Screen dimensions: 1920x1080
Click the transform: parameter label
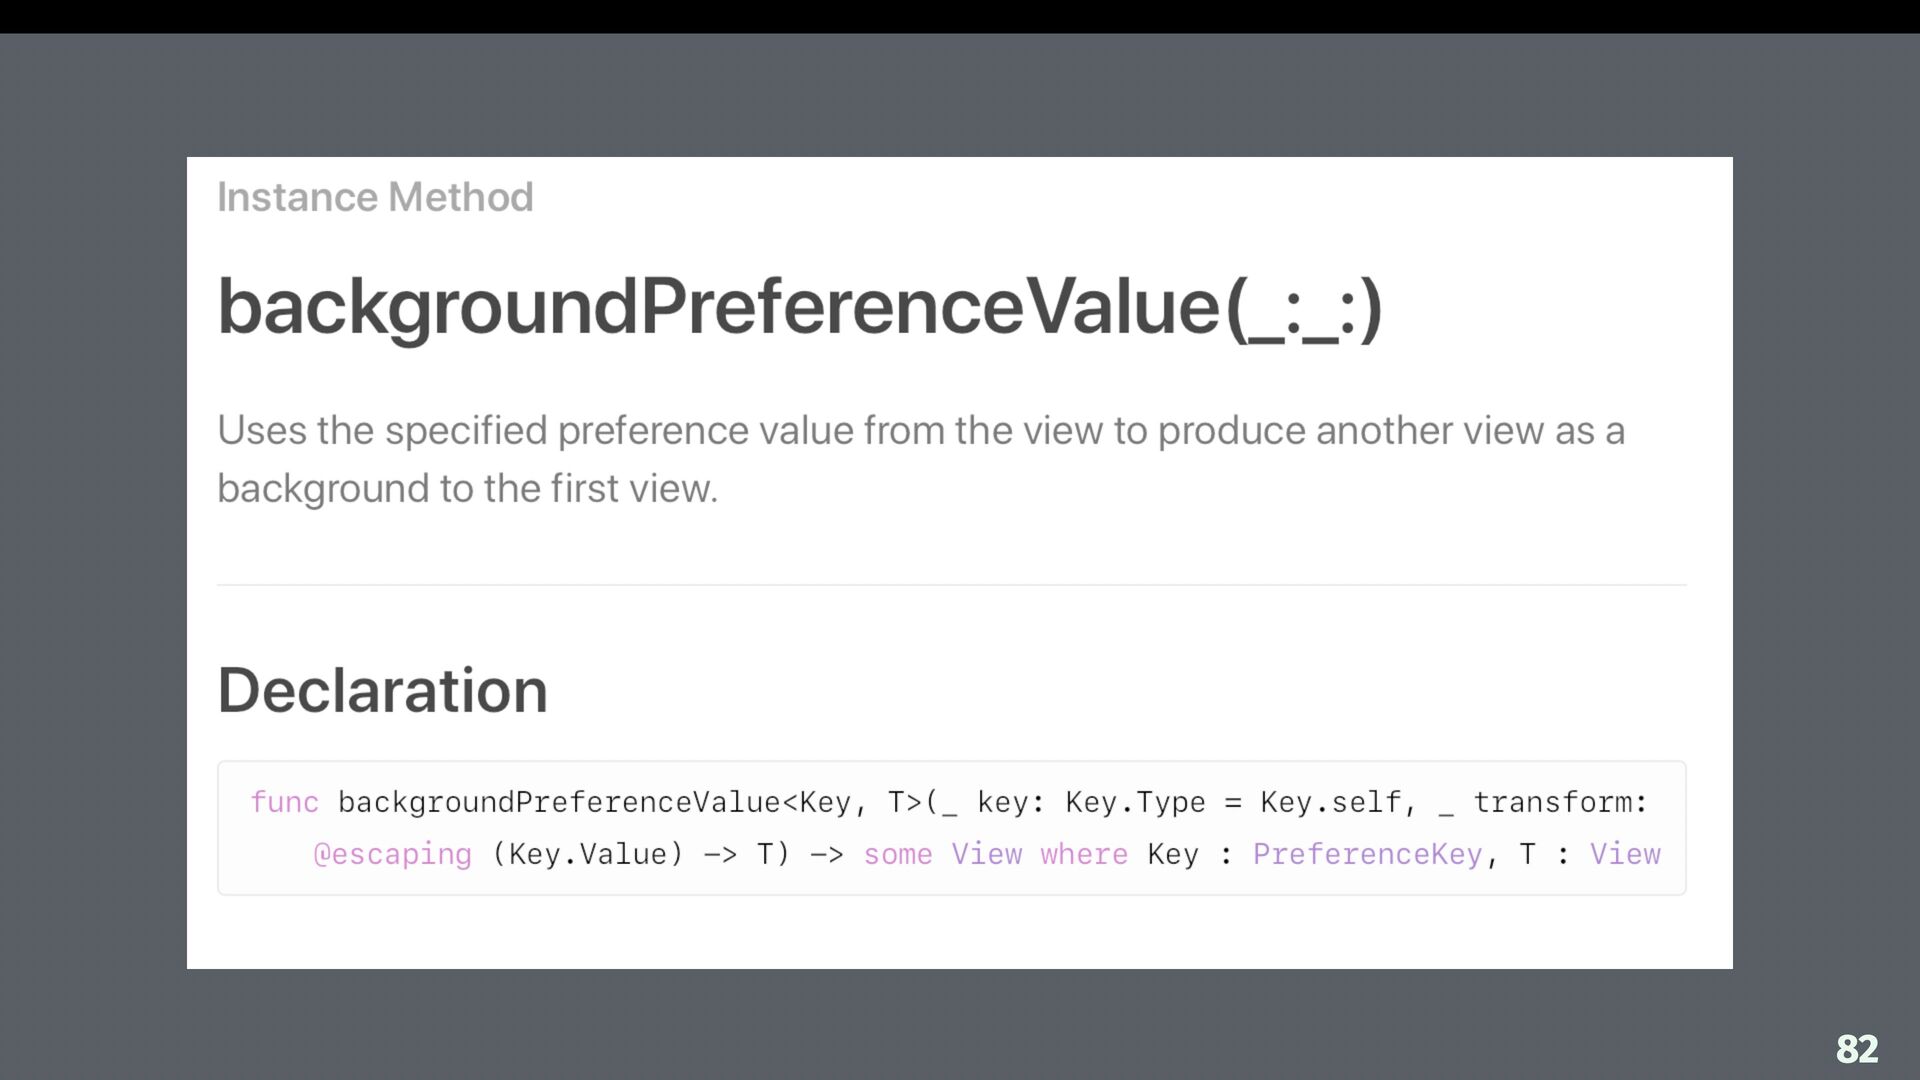coord(1560,802)
